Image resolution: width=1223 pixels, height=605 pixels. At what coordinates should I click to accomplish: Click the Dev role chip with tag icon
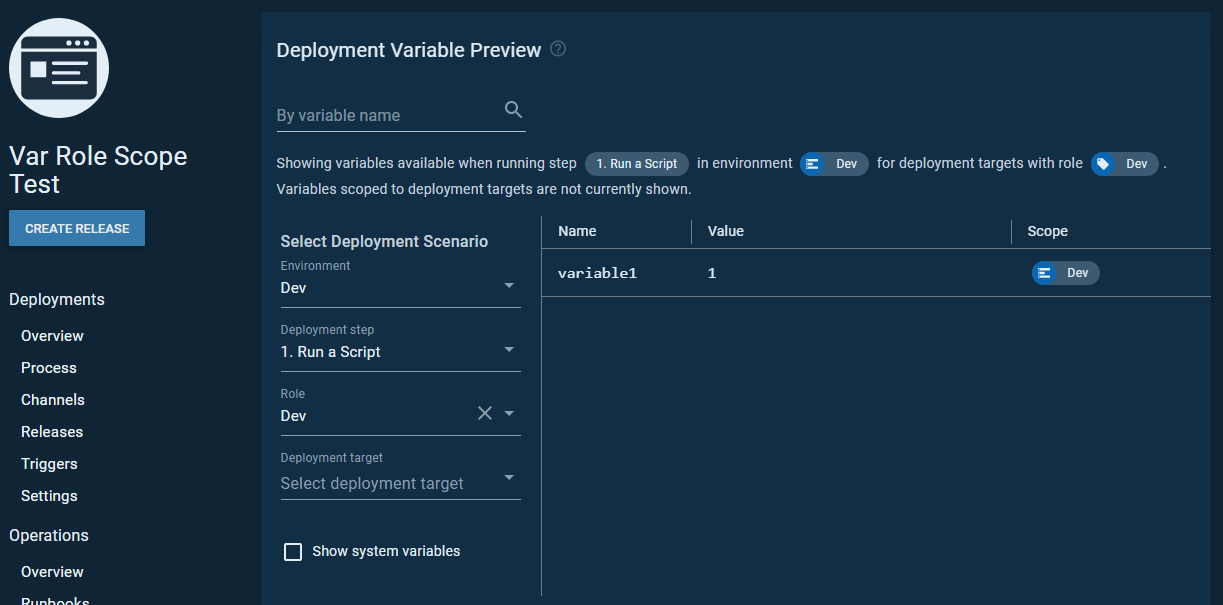(x=1124, y=163)
